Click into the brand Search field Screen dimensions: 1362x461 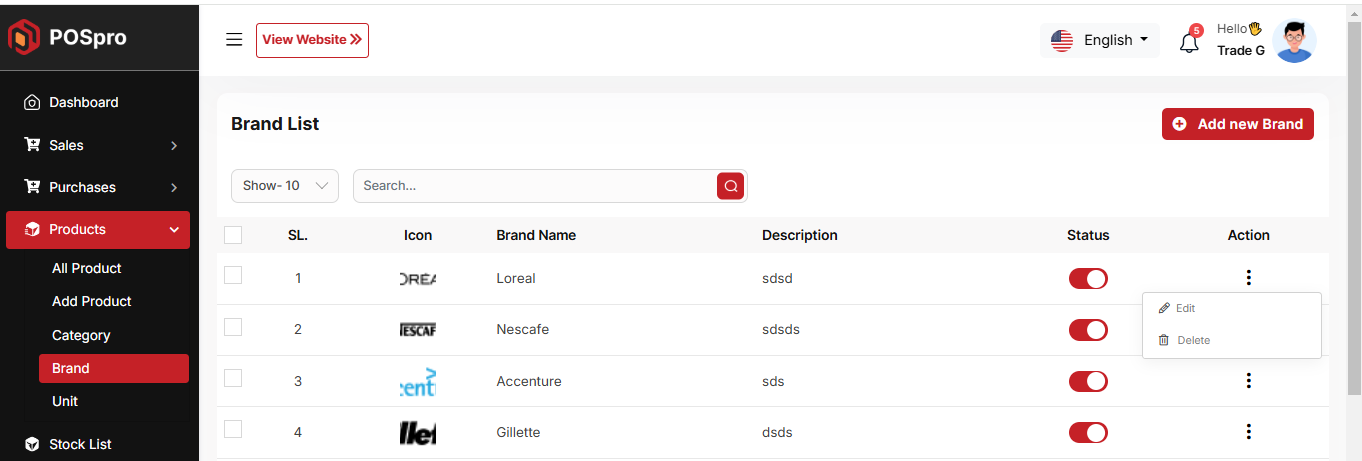[x=535, y=186]
